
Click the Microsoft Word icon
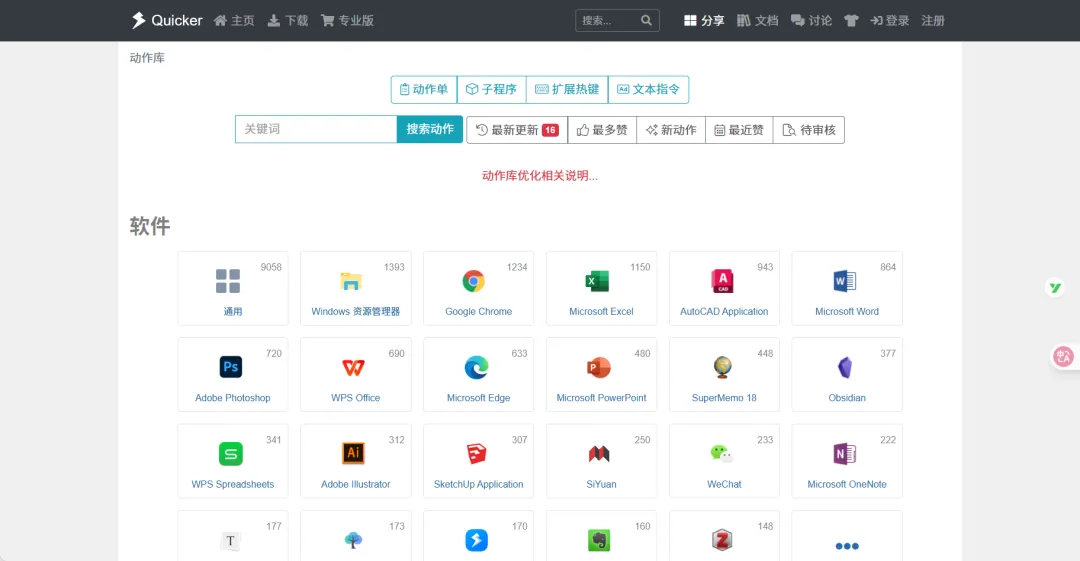845,281
